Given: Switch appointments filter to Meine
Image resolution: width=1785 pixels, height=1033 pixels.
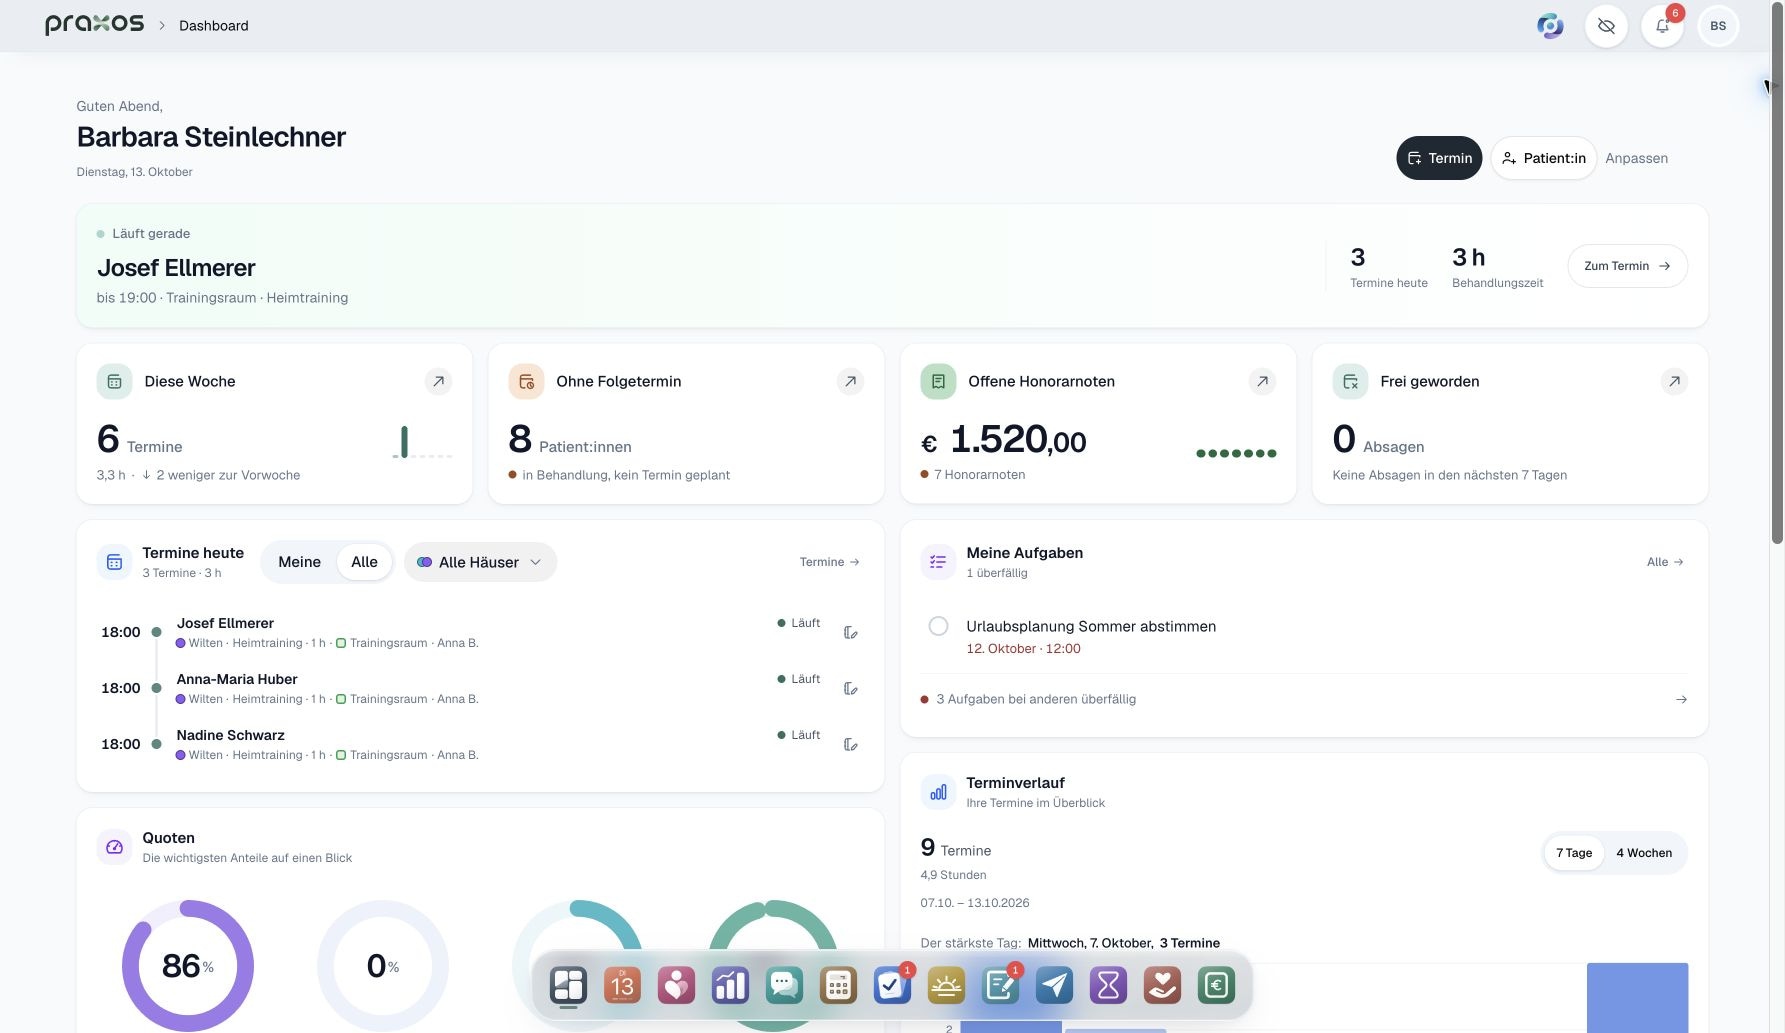Looking at the screenshot, I should pos(299,562).
